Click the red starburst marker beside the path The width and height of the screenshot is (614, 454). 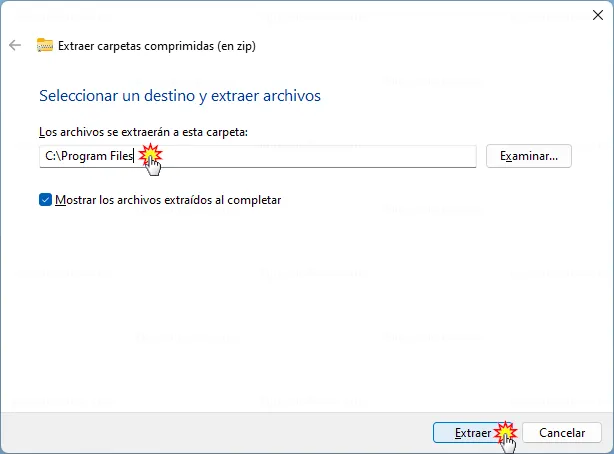click(x=150, y=154)
